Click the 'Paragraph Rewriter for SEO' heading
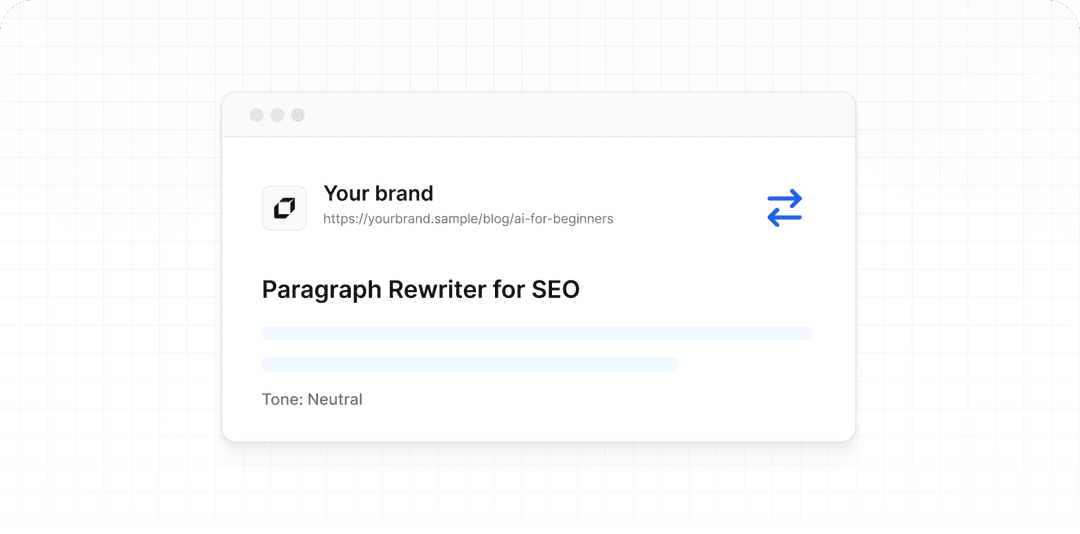This screenshot has height=534, width=1080. point(420,289)
